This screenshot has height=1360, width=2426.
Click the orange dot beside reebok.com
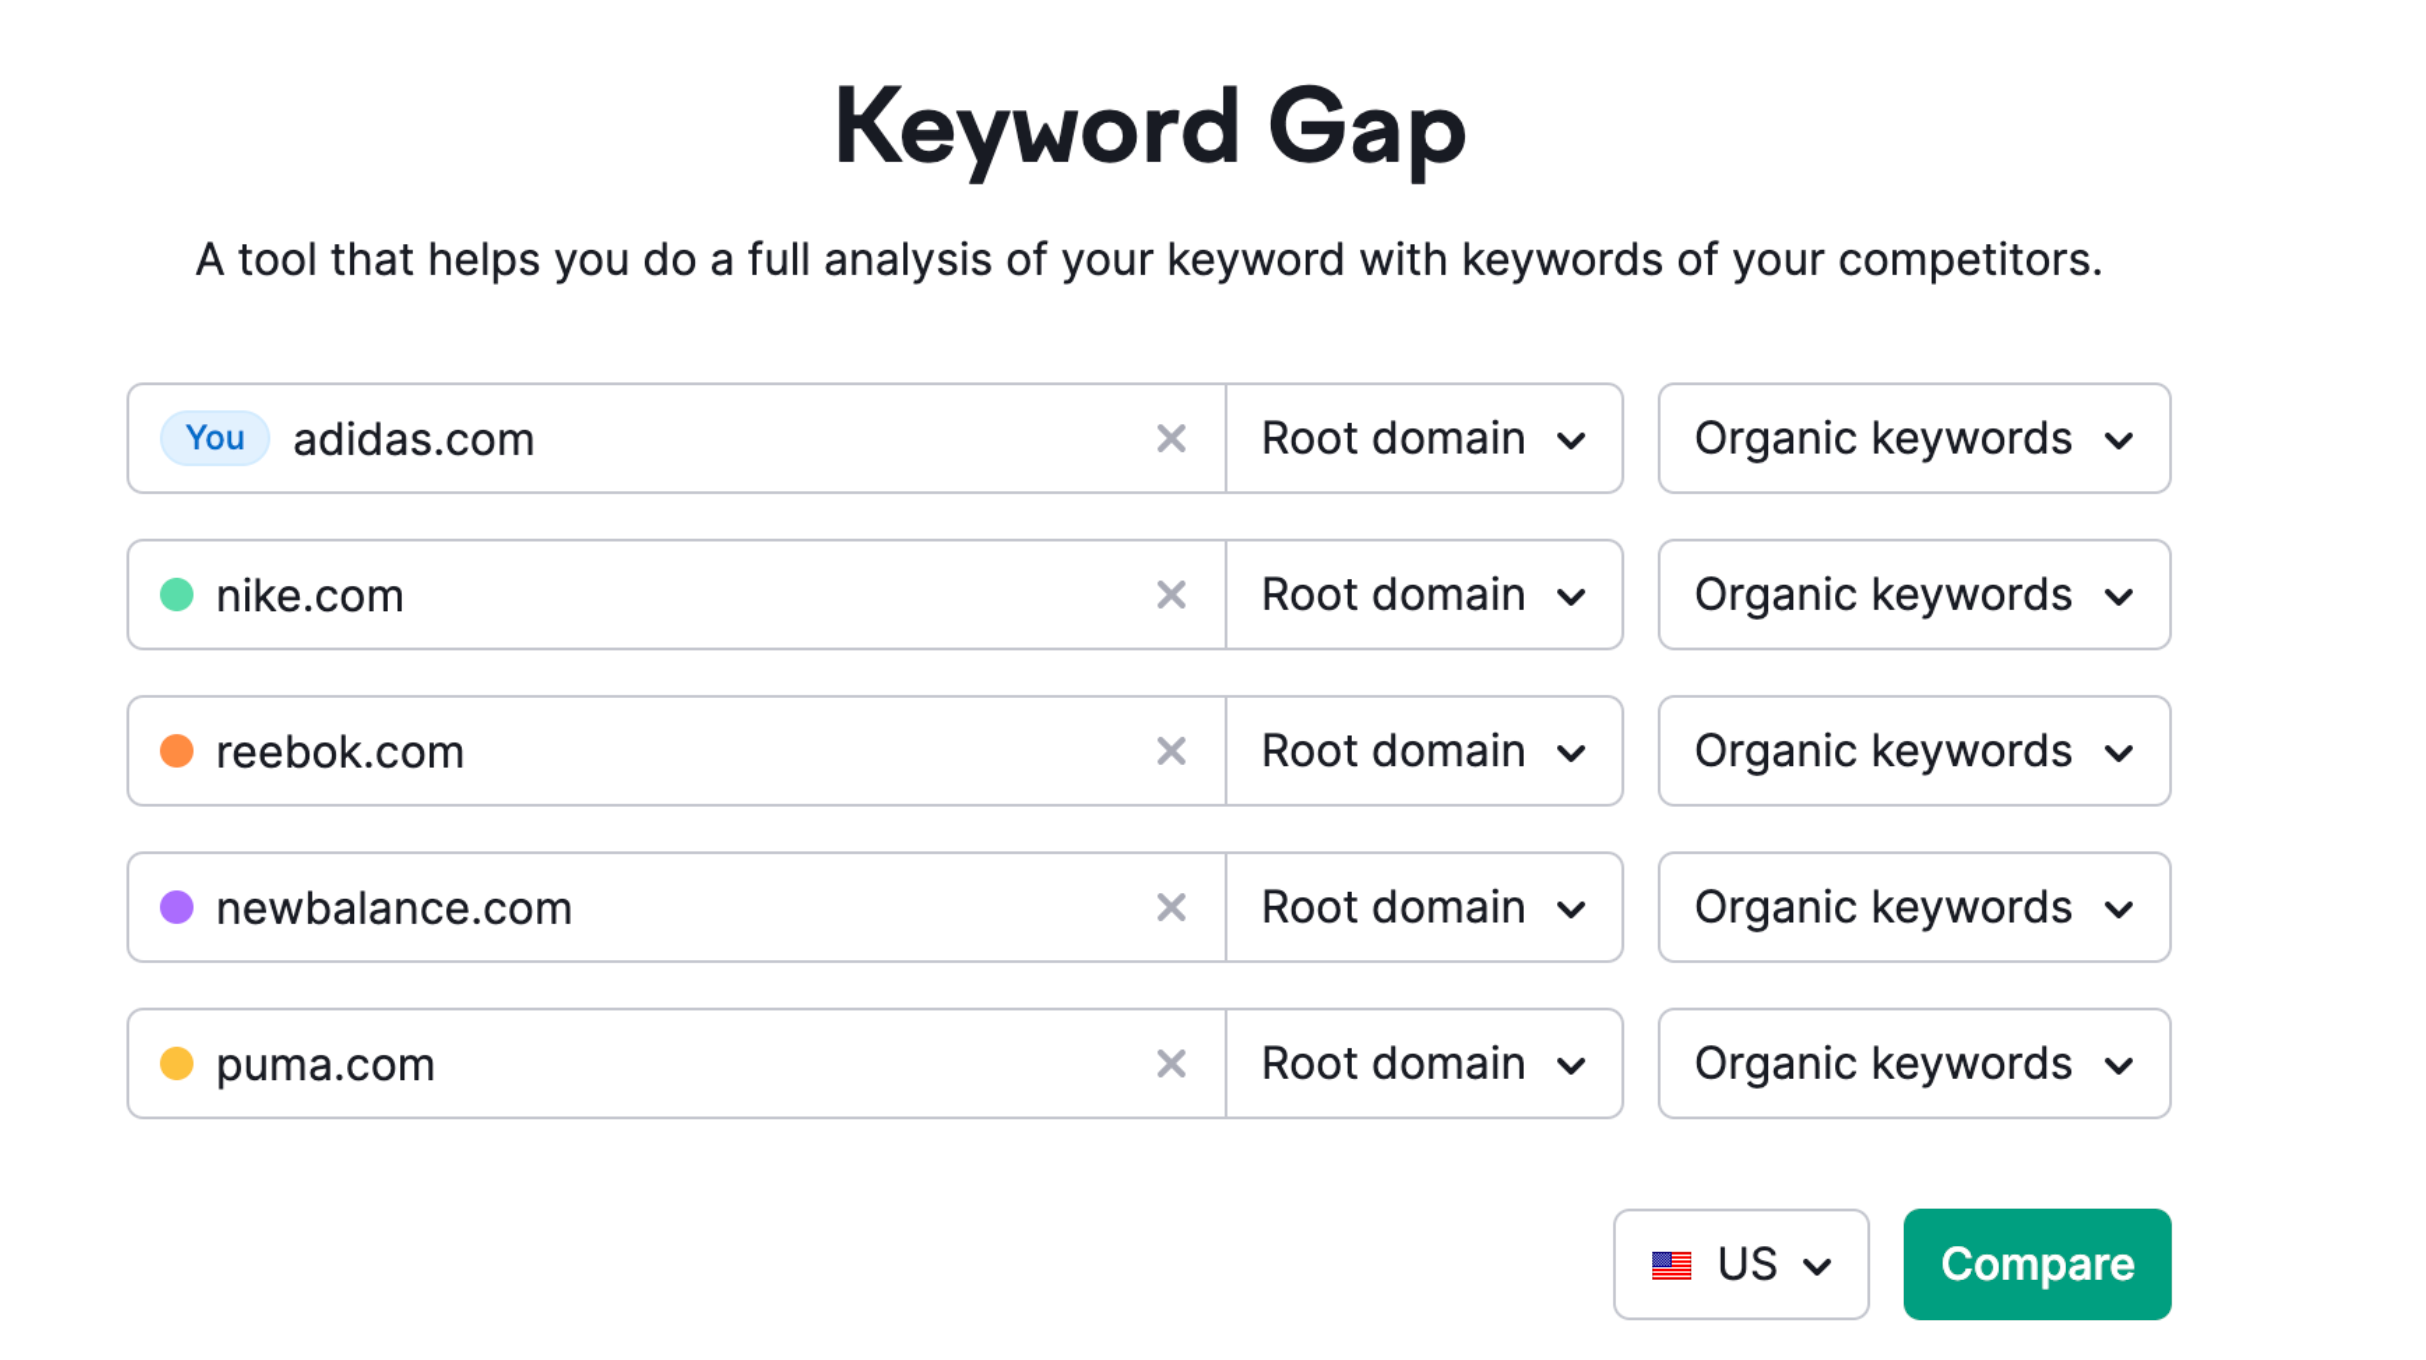(177, 751)
